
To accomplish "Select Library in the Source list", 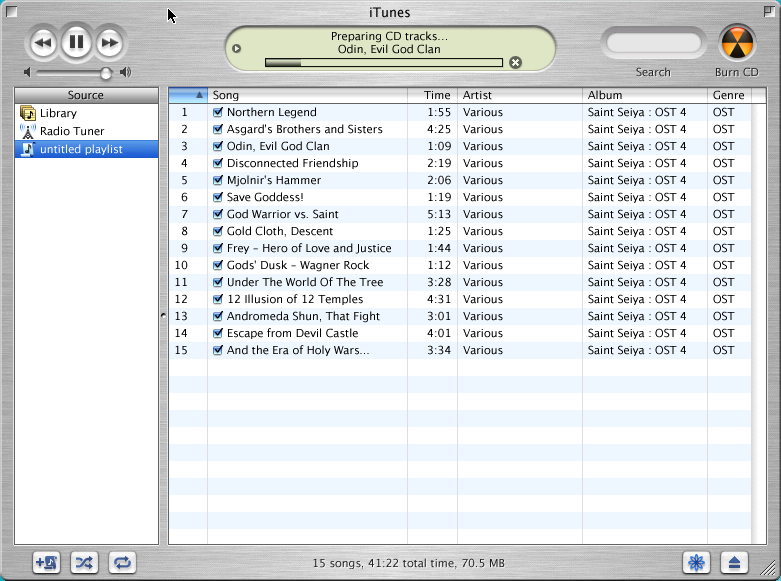I will 87,113.
